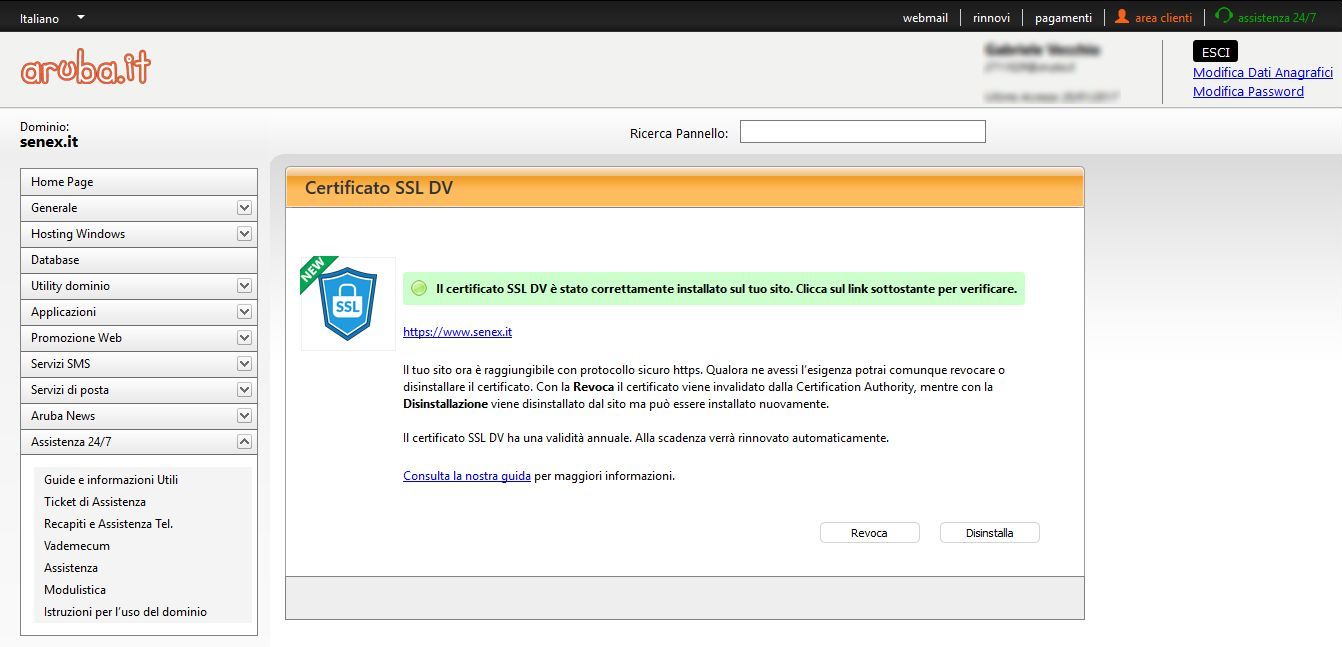Viewport: 1342px width, 647px height.
Task: Expand the Generale menu arrow
Action: pos(244,208)
